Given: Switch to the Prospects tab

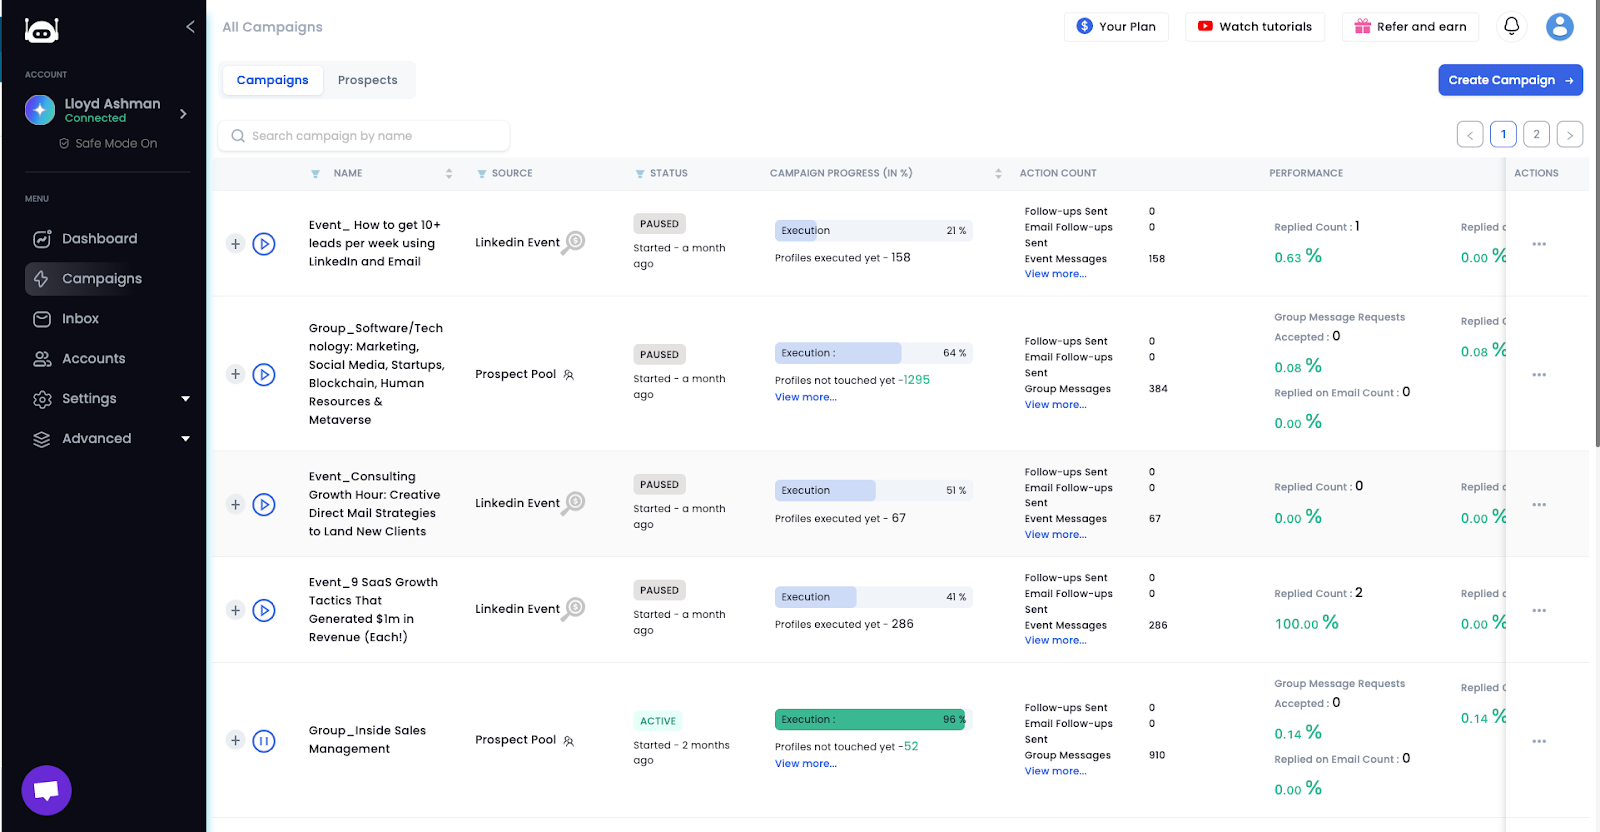Looking at the screenshot, I should click(367, 80).
